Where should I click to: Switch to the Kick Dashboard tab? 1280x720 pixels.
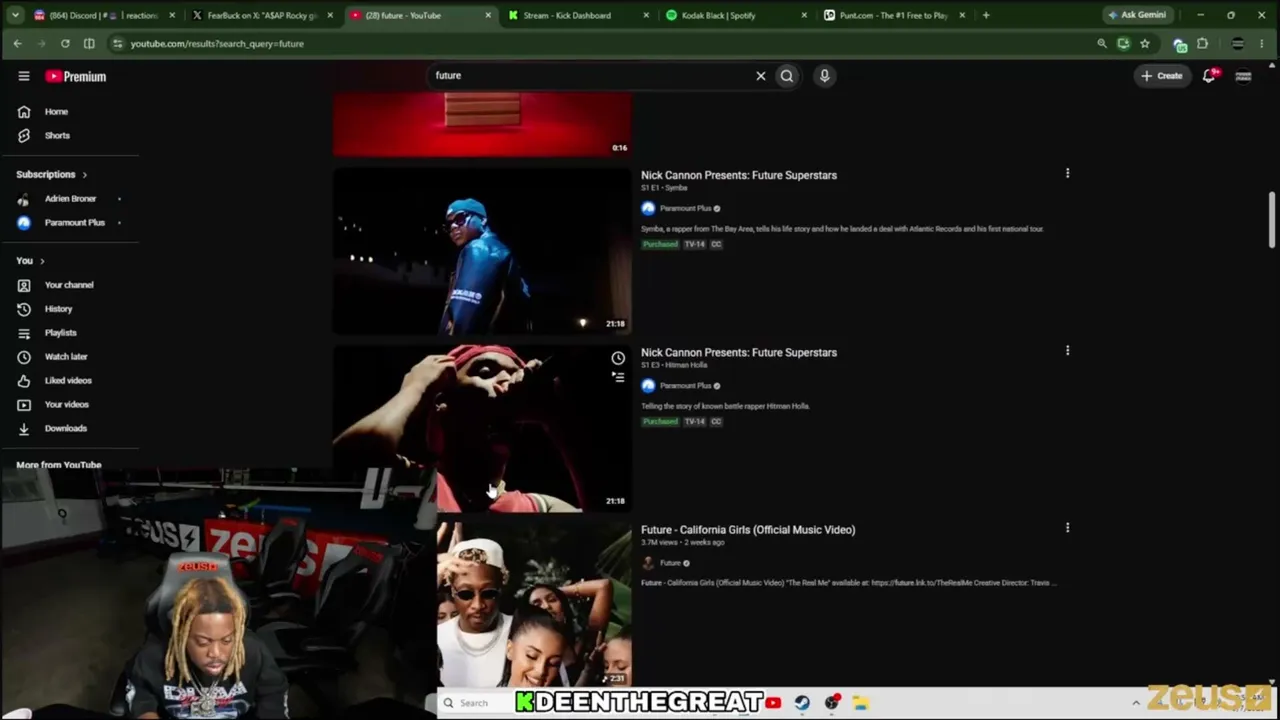coord(578,15)
